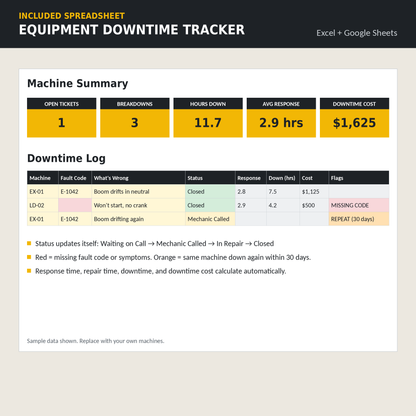Viewport: 416px width, 416px height.
Task: Select the What's Wrong column header
Action: click(x=138, y=178)
